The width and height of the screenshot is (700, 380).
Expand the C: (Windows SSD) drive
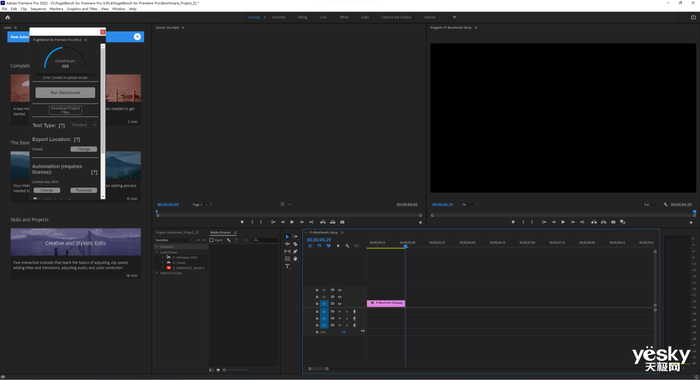(x=163, y=258)
